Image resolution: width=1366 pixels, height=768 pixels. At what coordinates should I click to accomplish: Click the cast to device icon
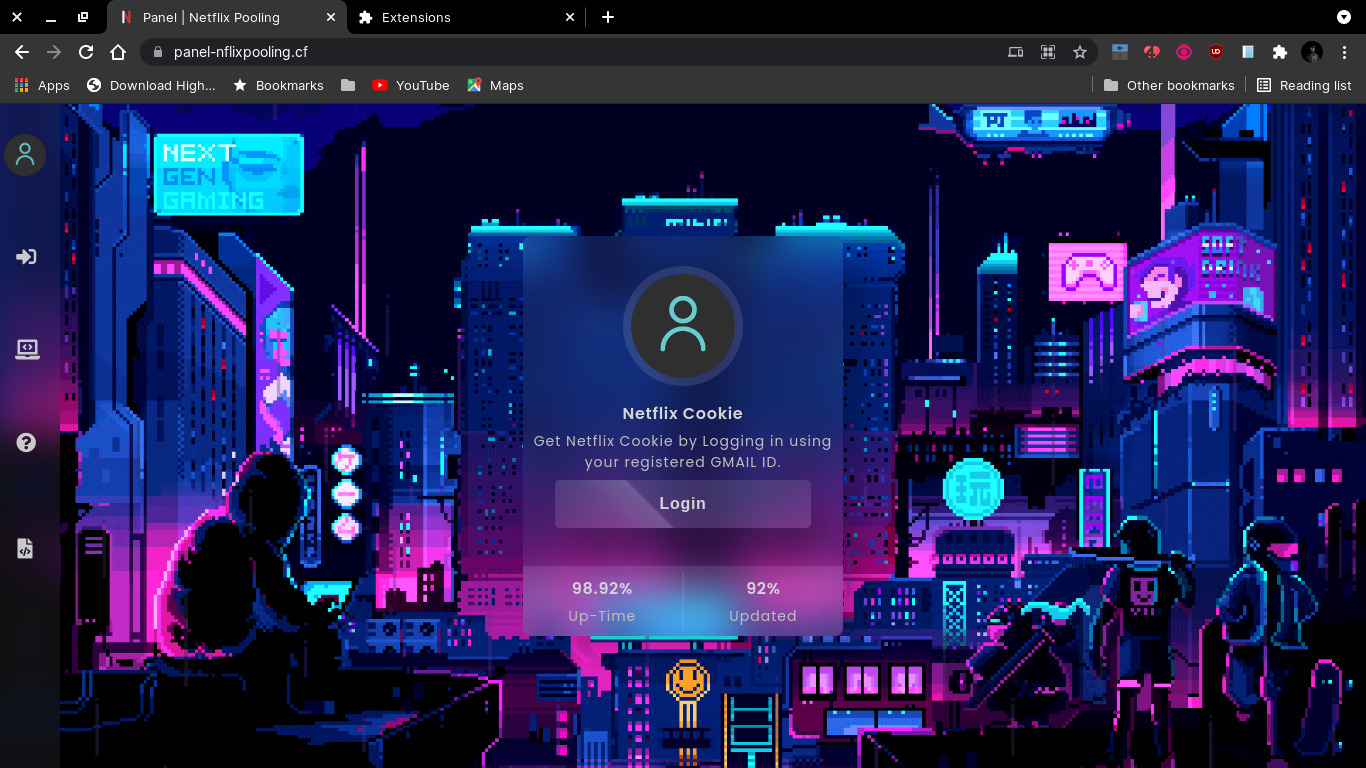tap(1016, 52)
